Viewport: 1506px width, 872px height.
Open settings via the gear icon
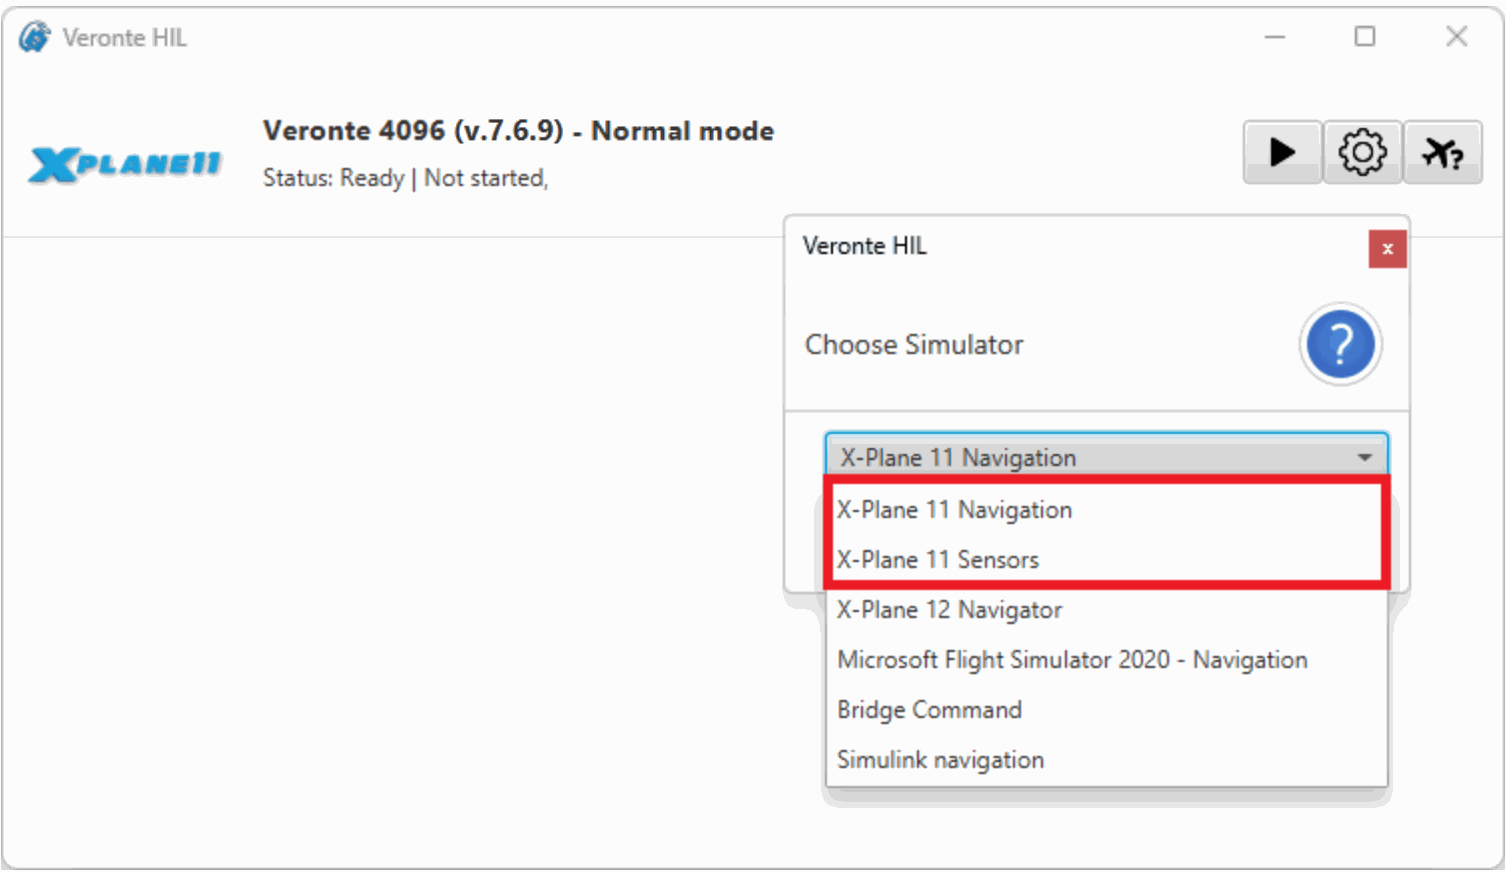(x=1362, y=153)
